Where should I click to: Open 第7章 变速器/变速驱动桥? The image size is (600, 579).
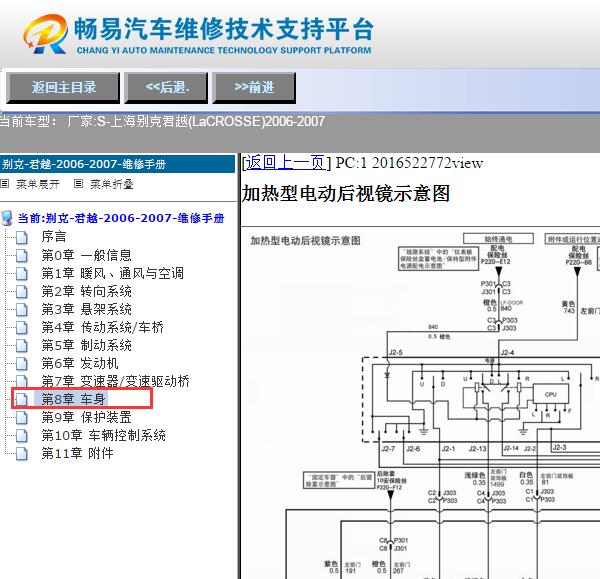pos(116,381)
